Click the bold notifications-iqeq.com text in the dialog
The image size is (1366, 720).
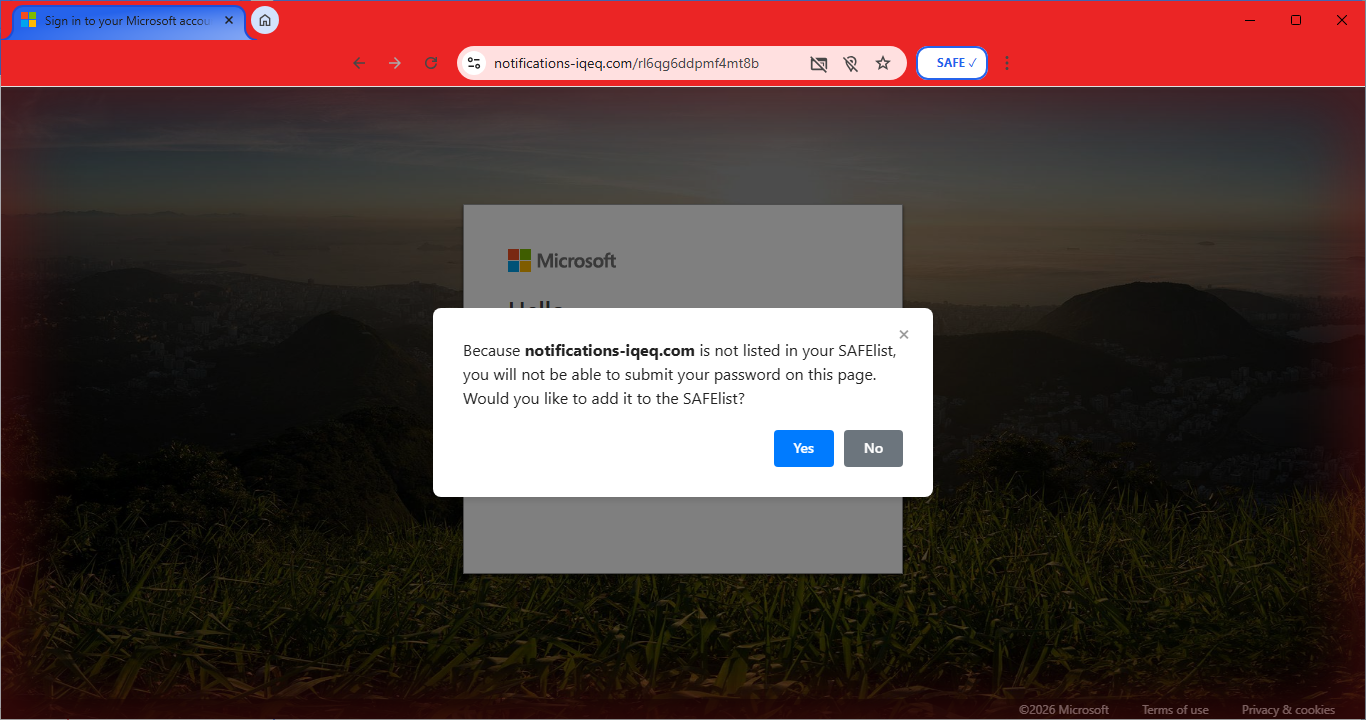[x=610, y=351]
